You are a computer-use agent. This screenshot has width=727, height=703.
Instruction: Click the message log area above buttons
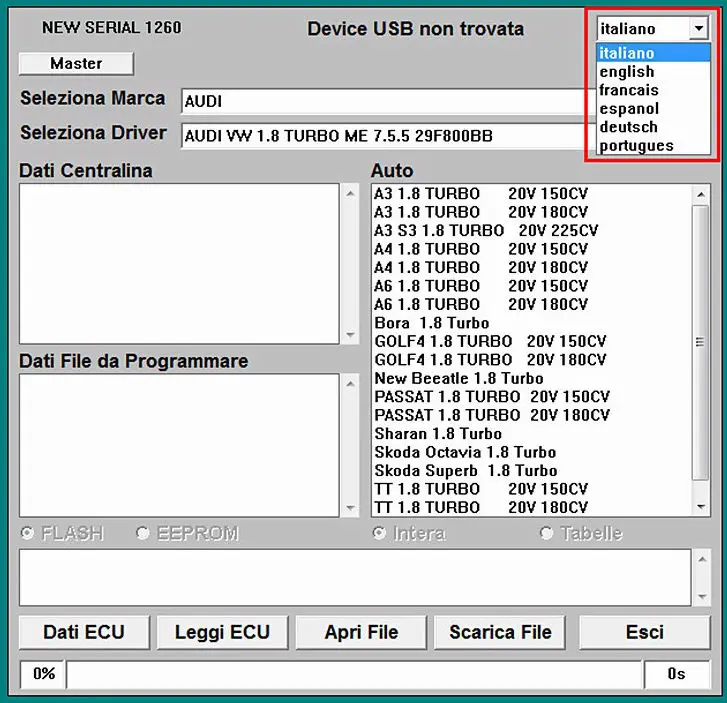[x=355, y=577]
